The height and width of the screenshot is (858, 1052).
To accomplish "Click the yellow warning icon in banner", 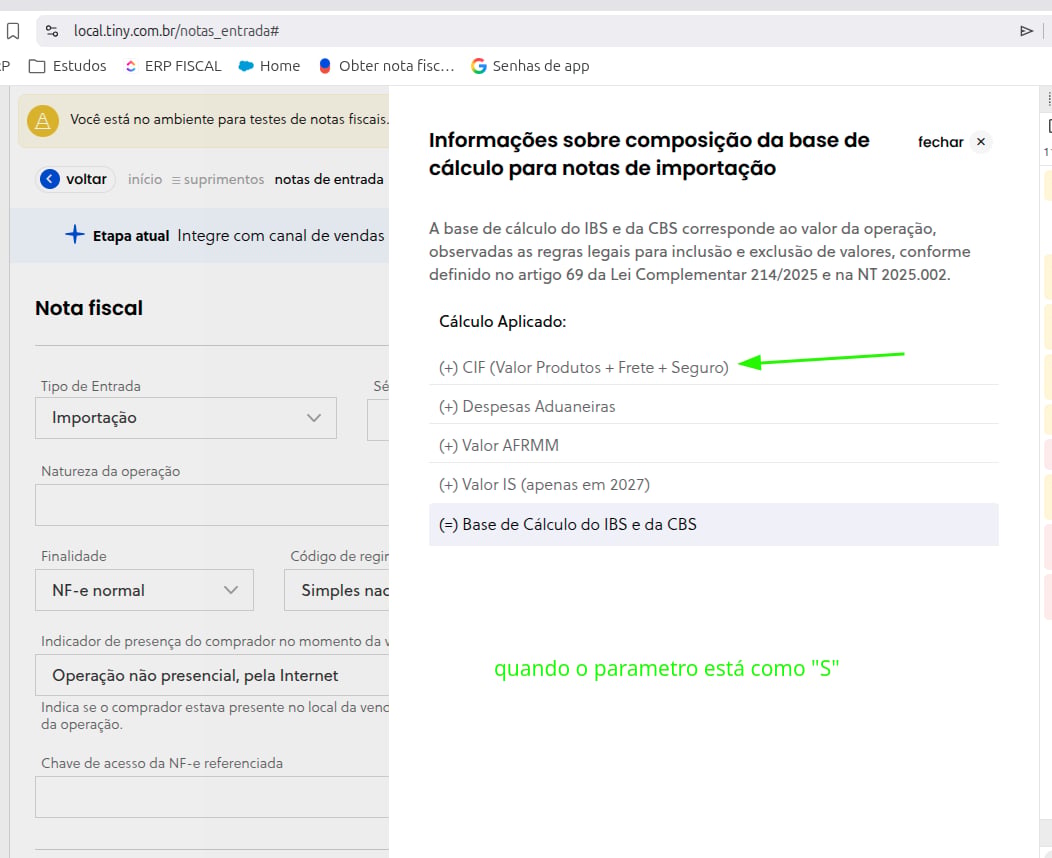I will tap(43, 121).
